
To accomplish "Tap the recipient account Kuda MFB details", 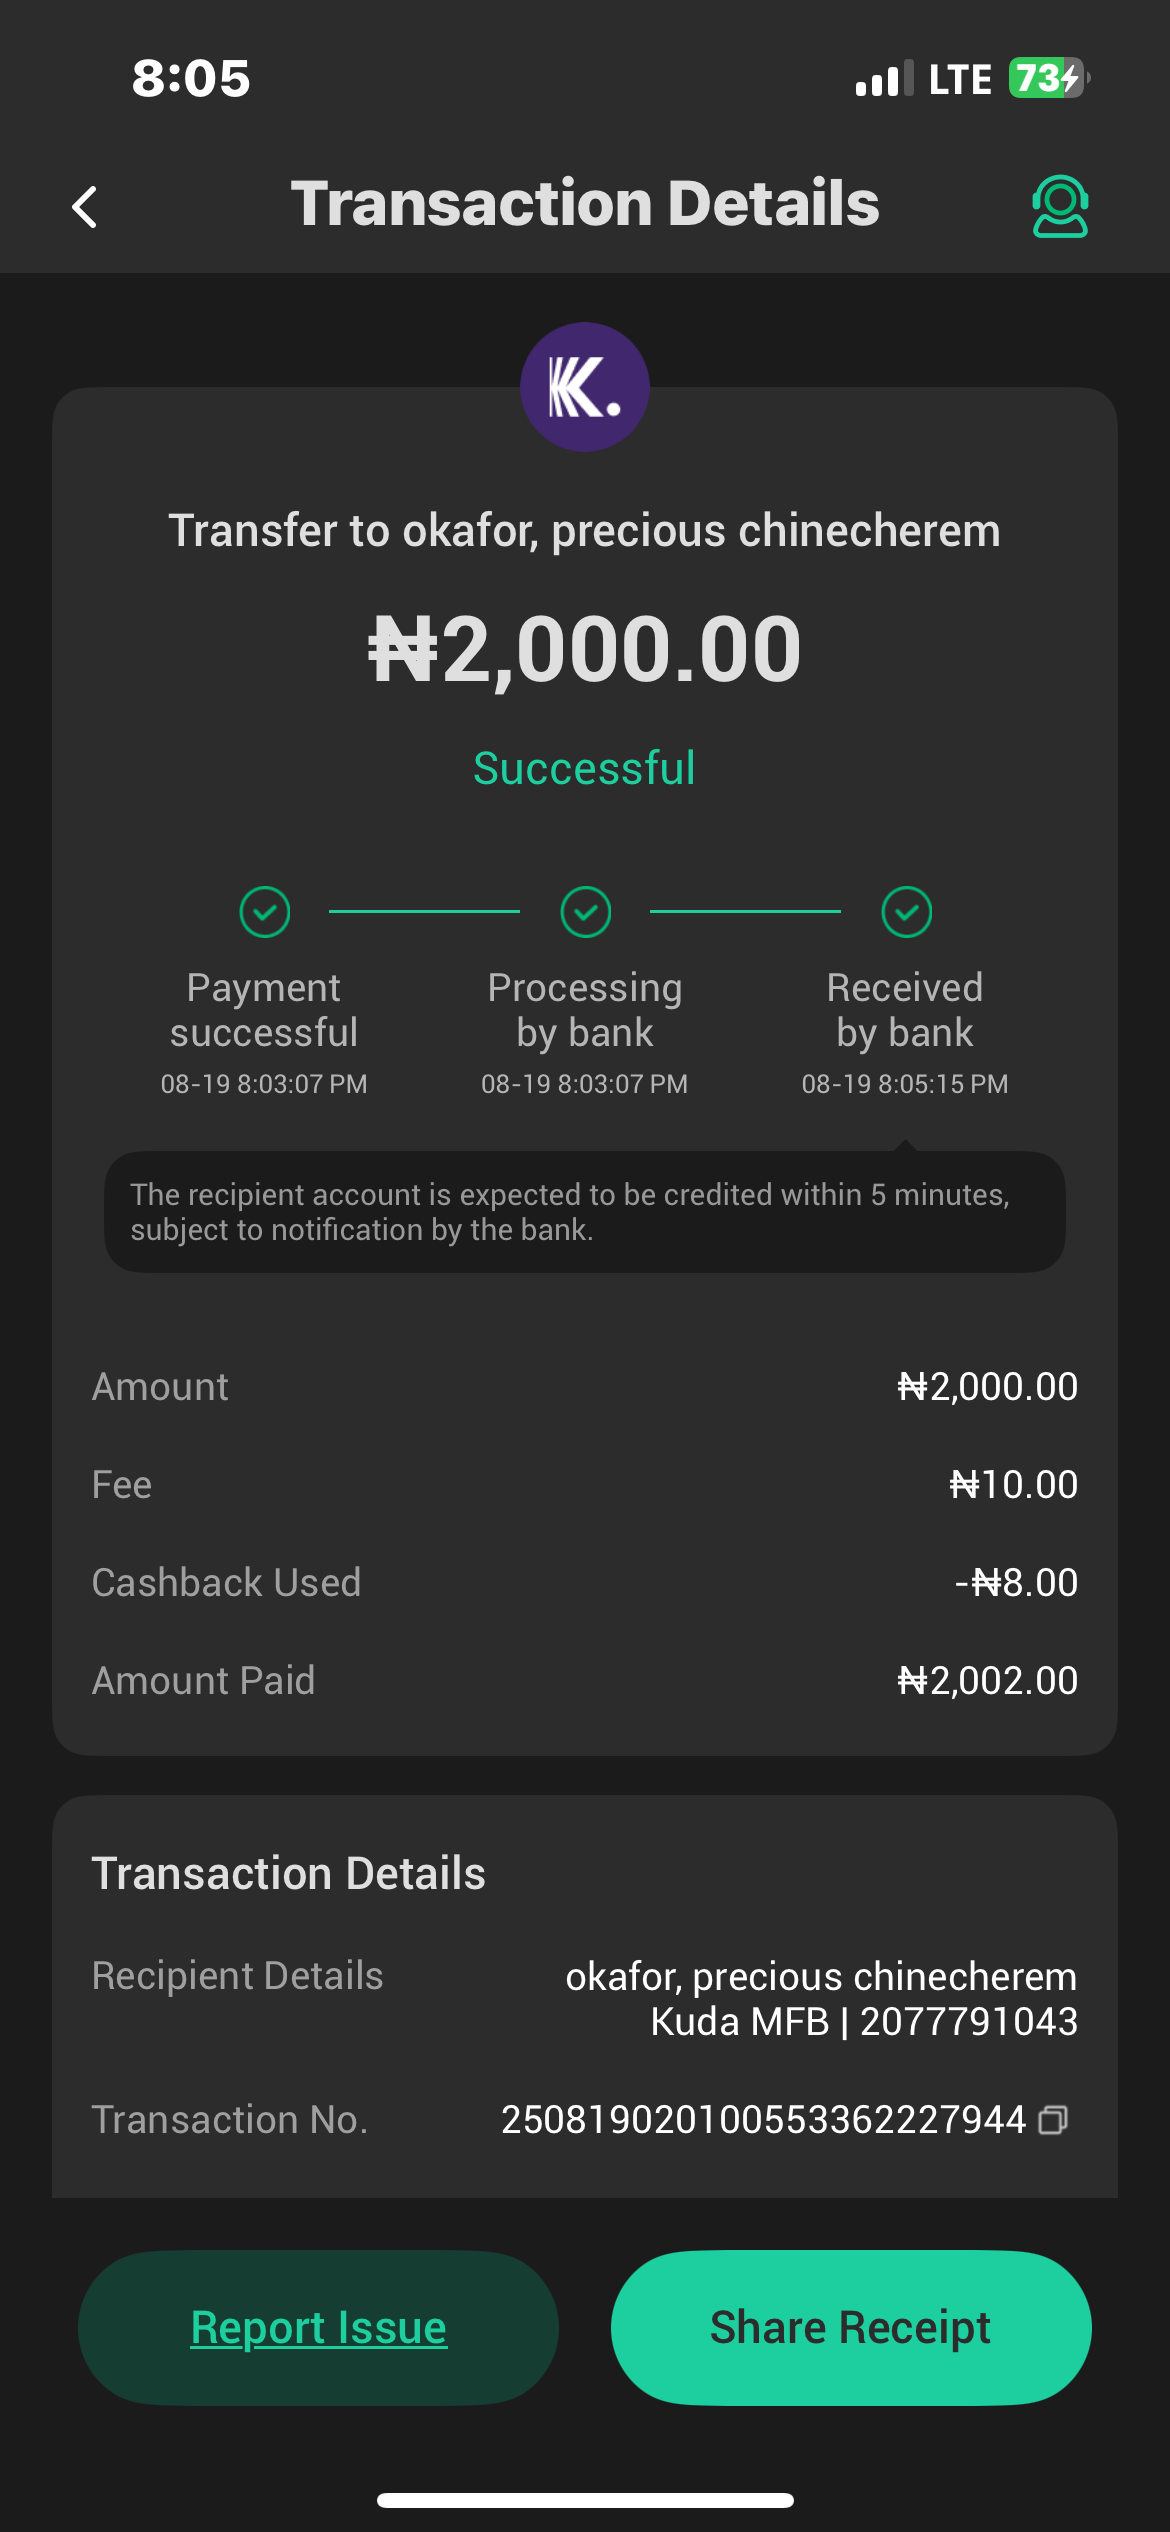I will pos(863,2022).
